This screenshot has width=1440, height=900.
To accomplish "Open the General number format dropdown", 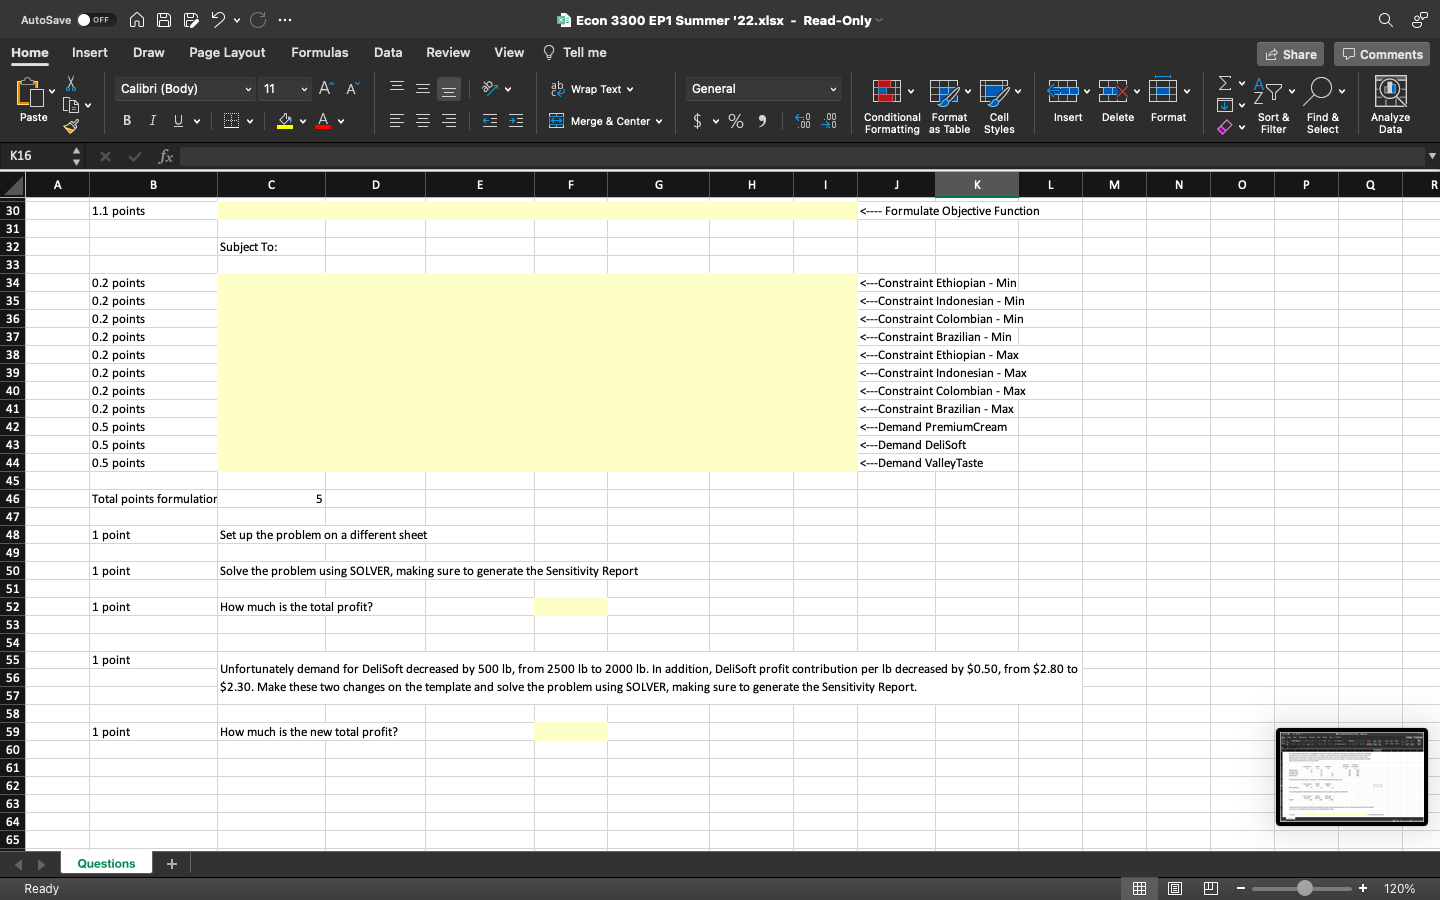I will [834, 89].
